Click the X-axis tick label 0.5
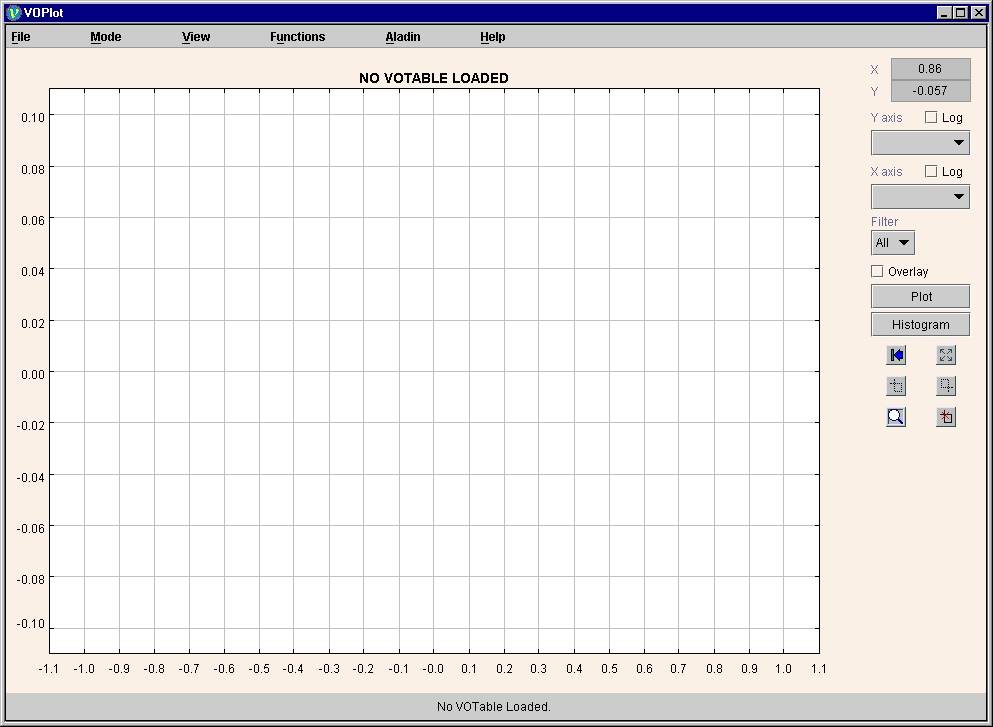The width and height of the screenshot is (993, 727). (609, 669)
